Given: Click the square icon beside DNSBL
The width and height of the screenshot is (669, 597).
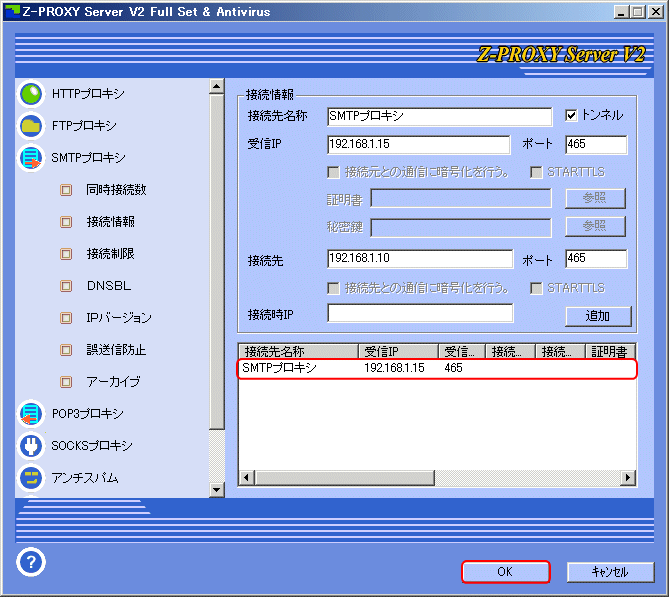Looking at the screenshot, I should 66,286.
